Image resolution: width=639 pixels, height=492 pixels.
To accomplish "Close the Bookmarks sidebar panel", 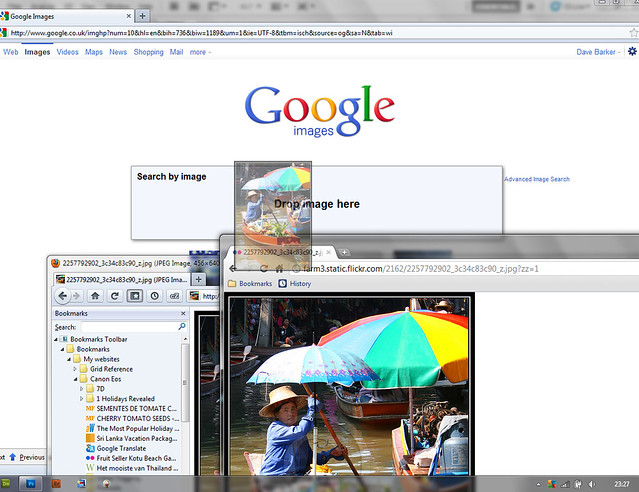I will point(184,313).
